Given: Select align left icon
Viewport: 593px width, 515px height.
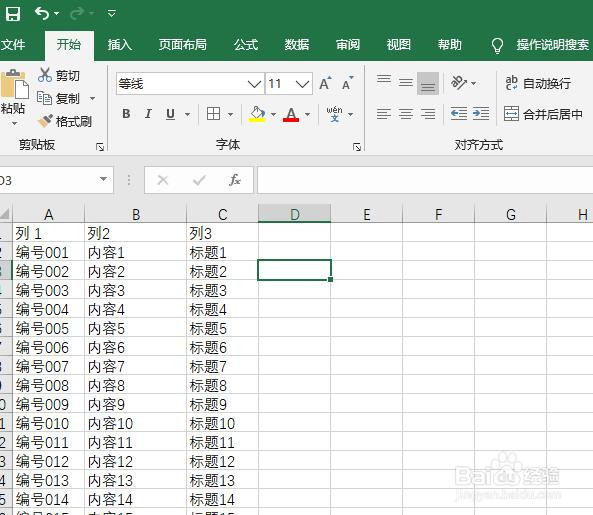Looking at the screenshot, I should pyautogui.click(x=384, y=114).
